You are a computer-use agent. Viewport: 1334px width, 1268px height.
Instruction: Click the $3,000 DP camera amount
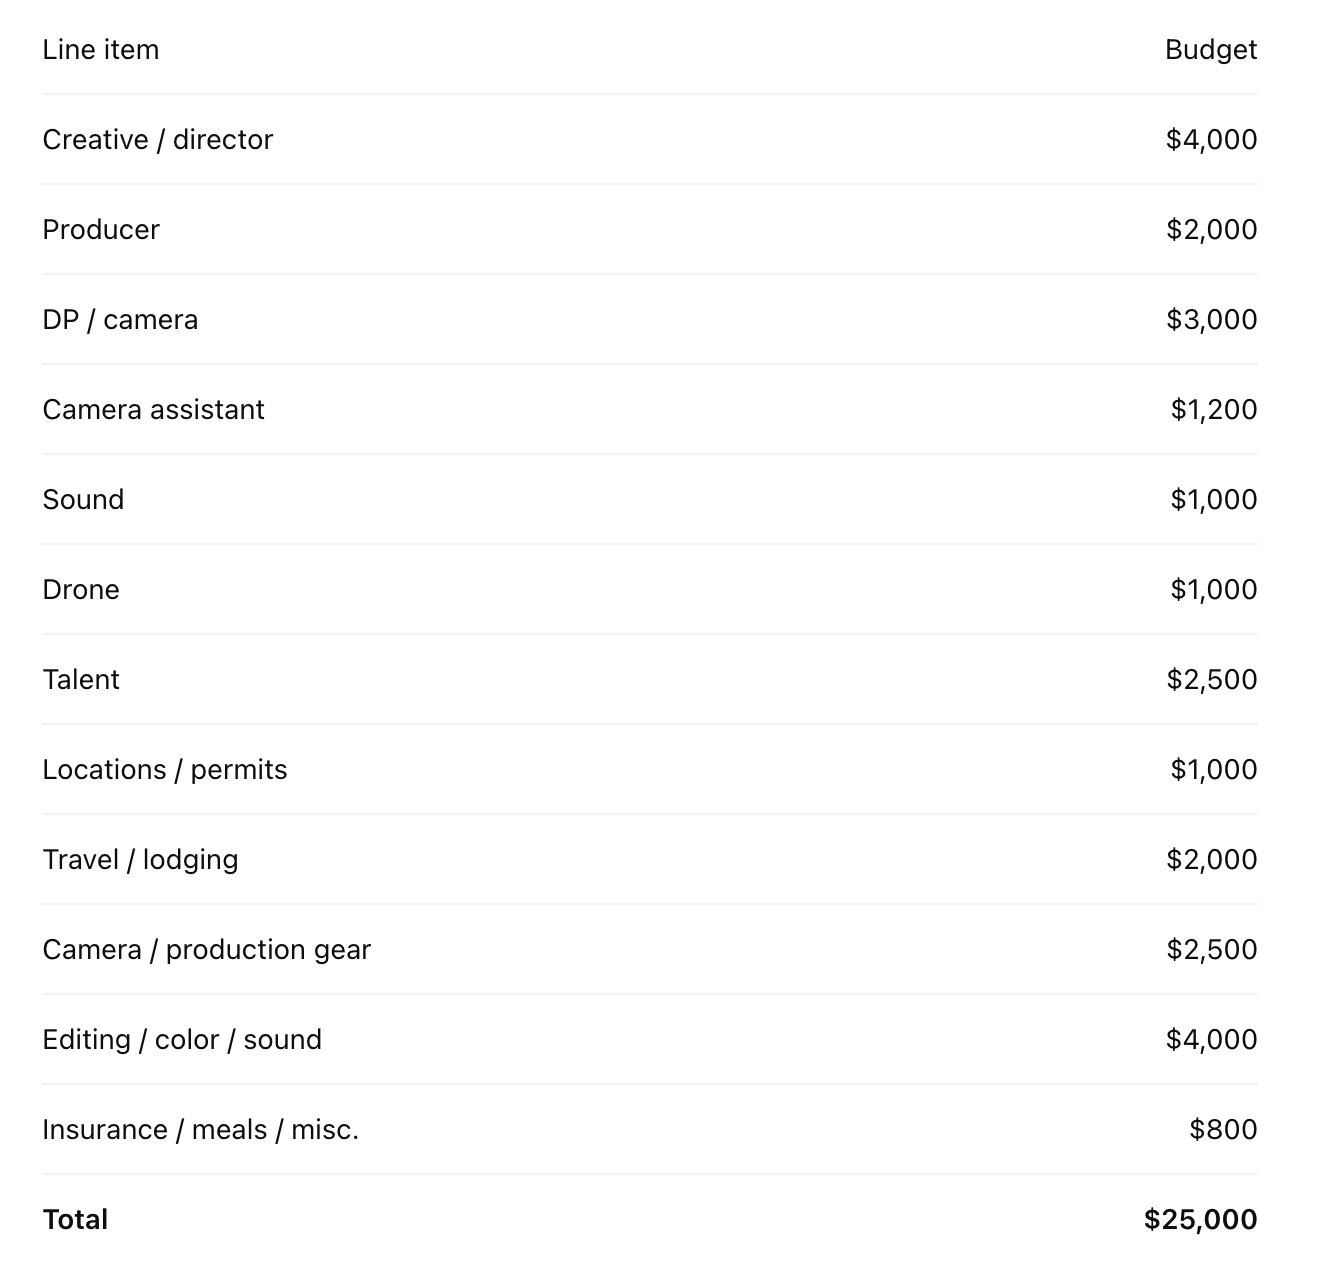pos(1211,320)
